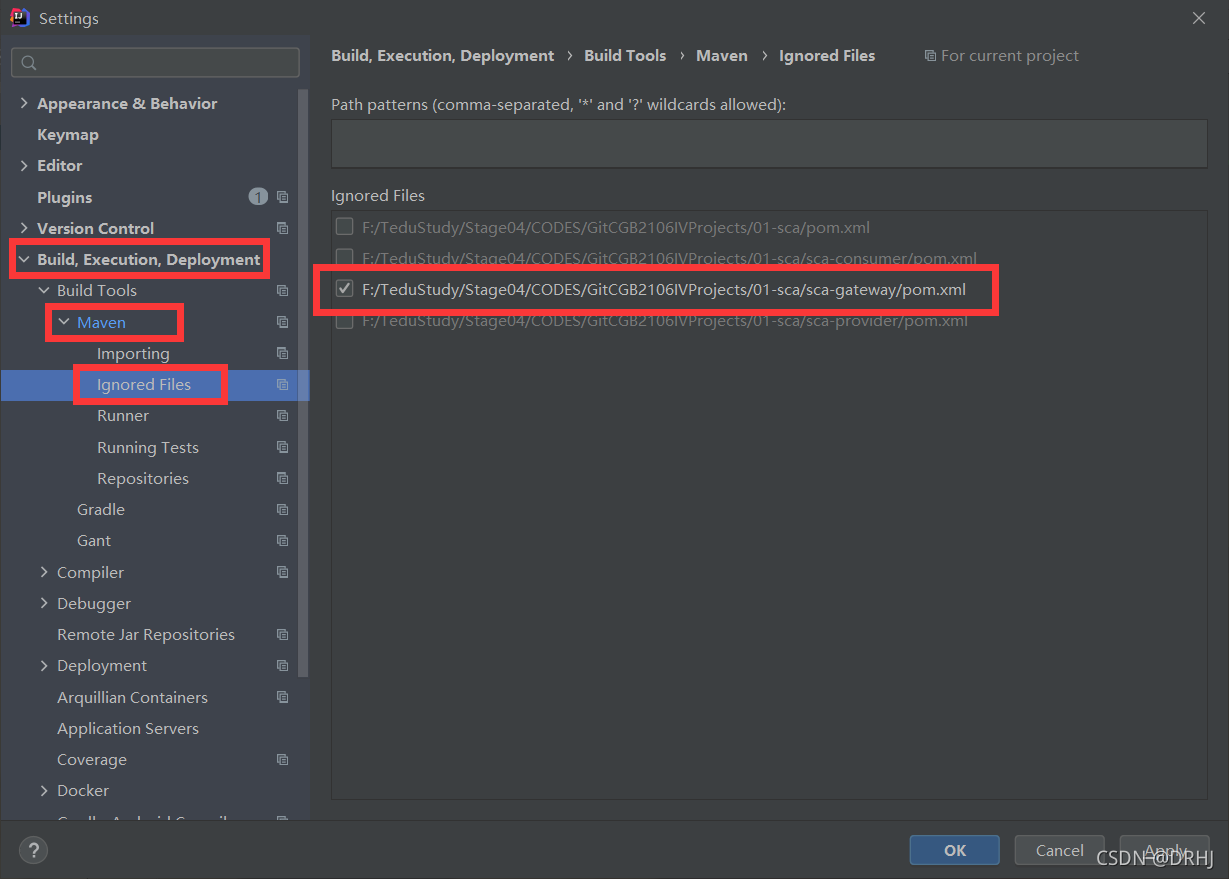Click the project-level icon beside Compiler
Screen dimensions: 1229x879
[x=283, y=572]
